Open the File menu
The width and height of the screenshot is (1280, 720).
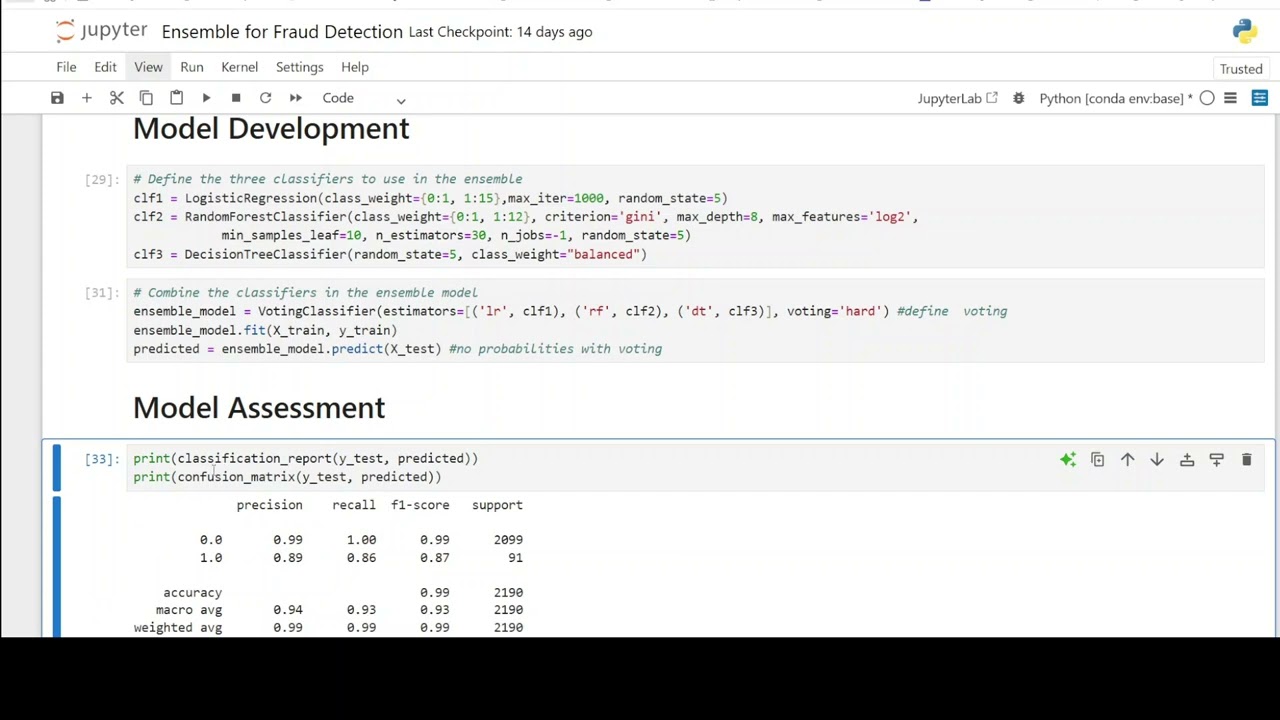(66, 67)
